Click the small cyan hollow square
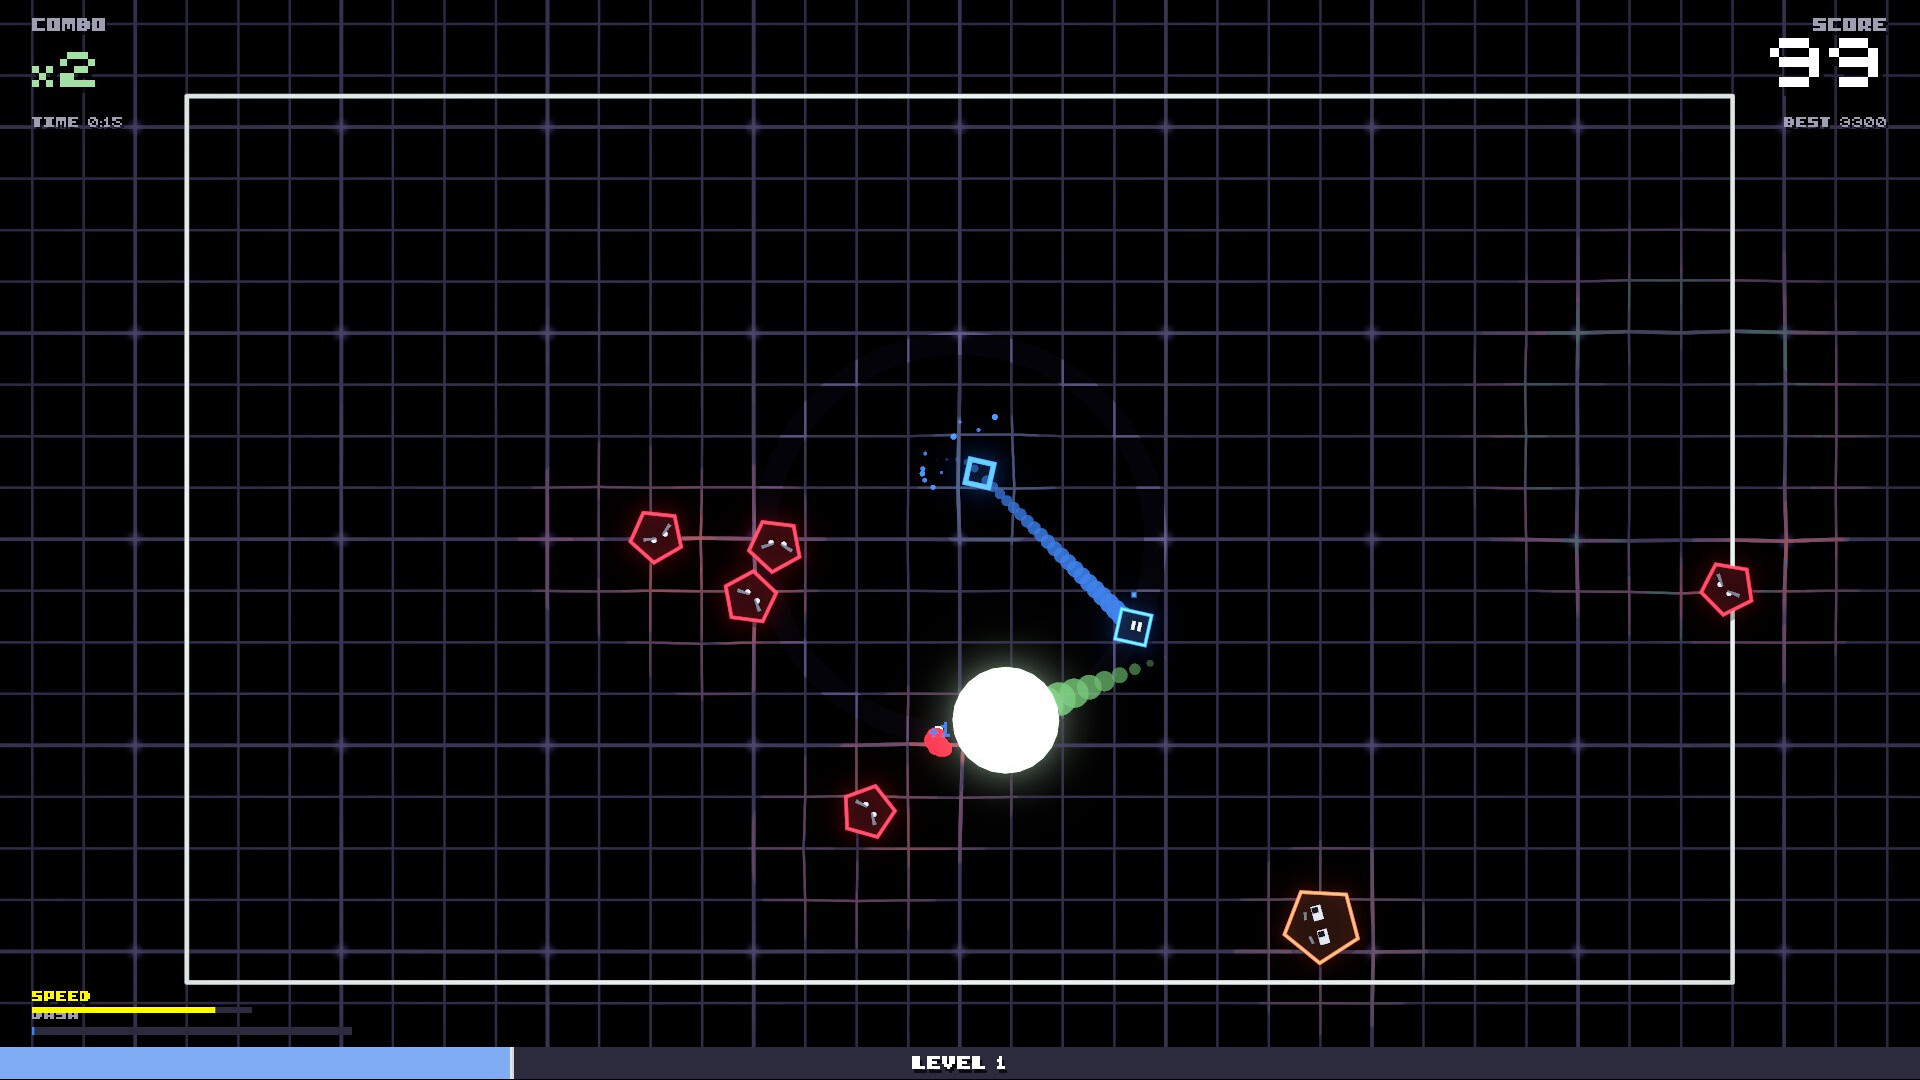 pyautogui.click(x=980, y=473)
